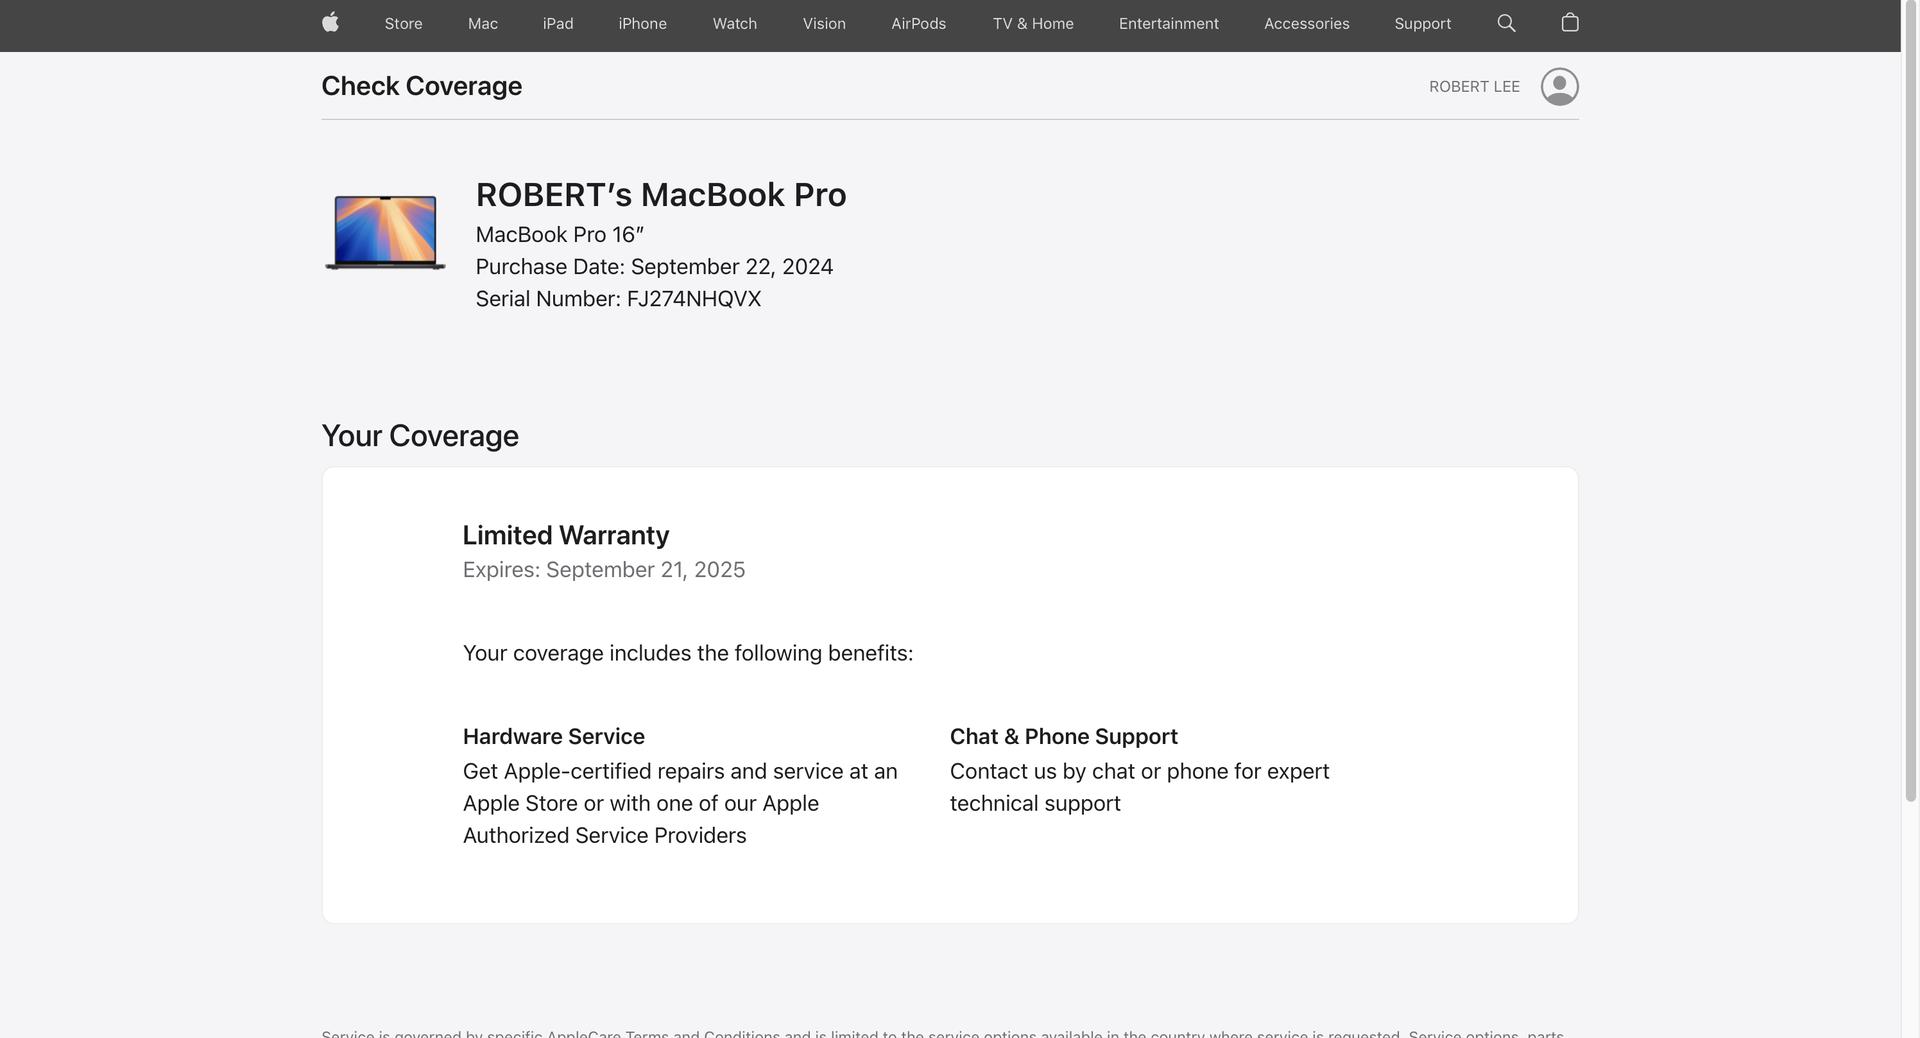Go to the Mac section
Screen dimensions: 1920x1038
coord(483,24)
